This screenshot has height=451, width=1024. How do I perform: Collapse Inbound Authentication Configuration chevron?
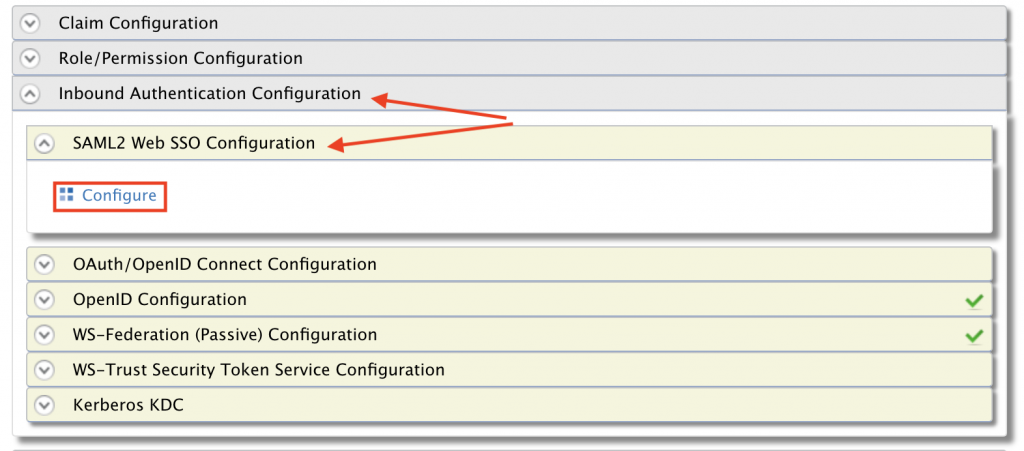click(31, 94)
